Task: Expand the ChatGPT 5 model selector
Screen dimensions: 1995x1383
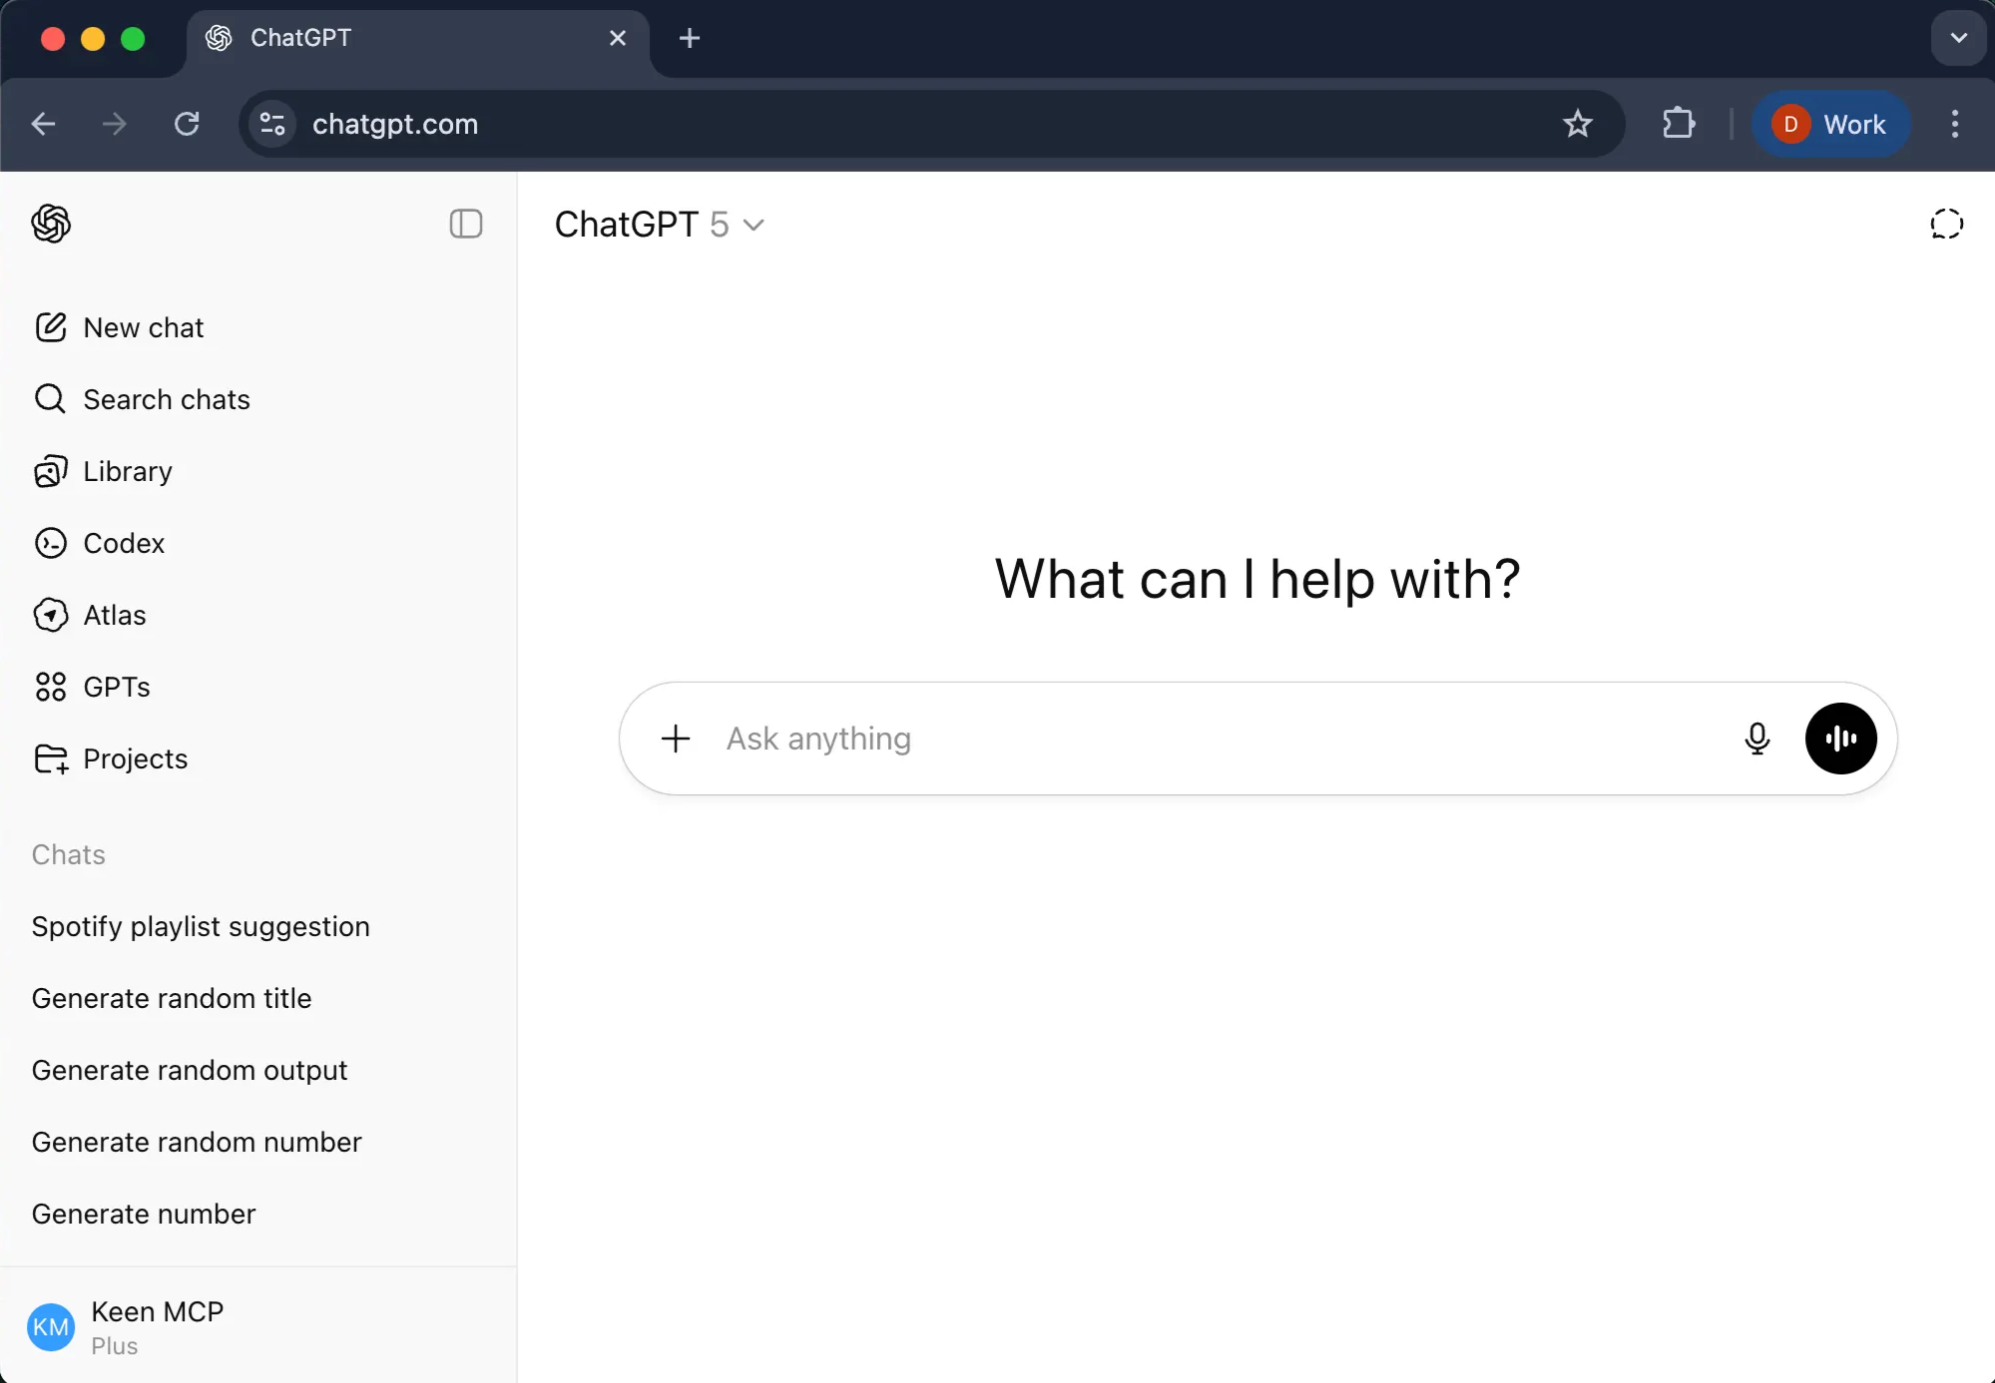Action: coord(660,224)
